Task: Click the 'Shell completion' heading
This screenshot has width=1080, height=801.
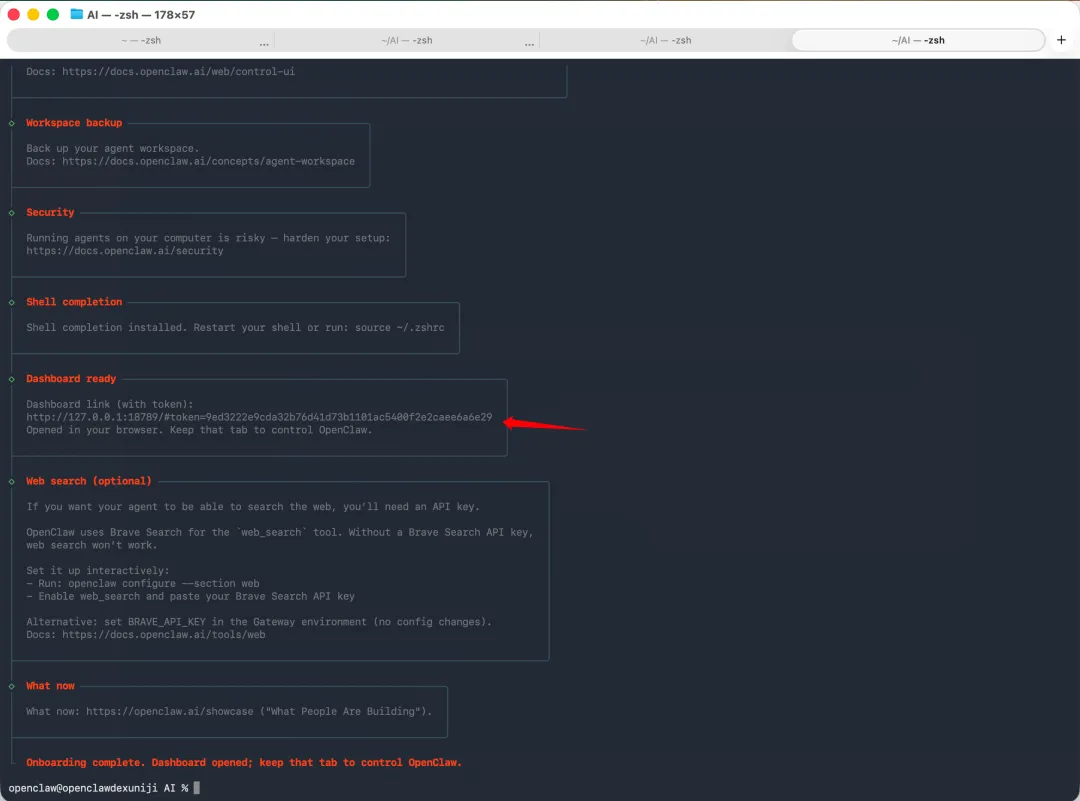Action: [74, 302]
